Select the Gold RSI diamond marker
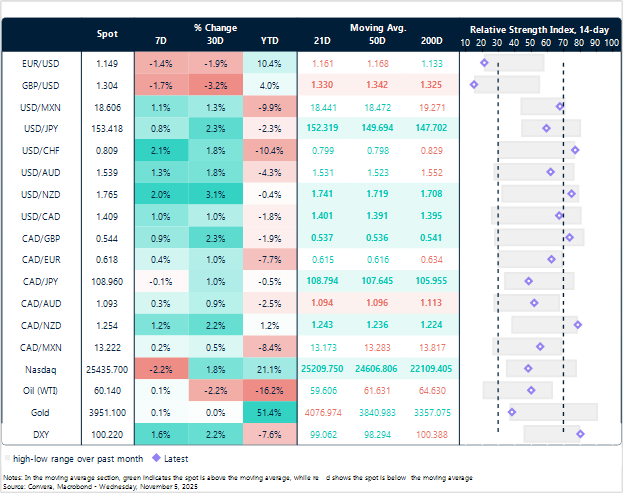 coord(512,412)
